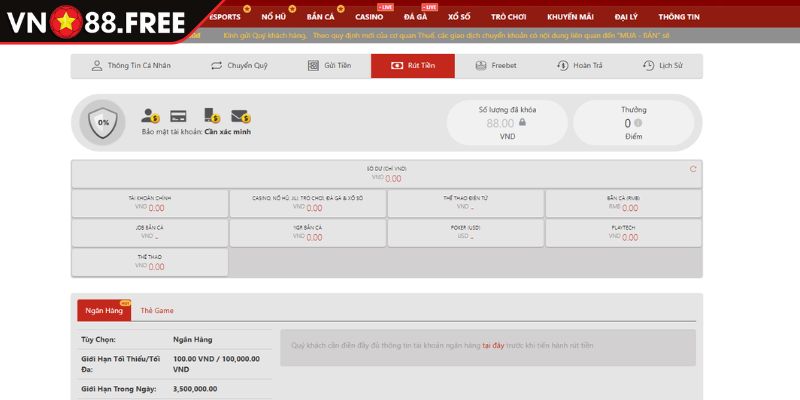Viewport: 800px width, 400px height.
Task: Select the Tài Khoản Chính balance cell
Action: click(x=150, y=203)
